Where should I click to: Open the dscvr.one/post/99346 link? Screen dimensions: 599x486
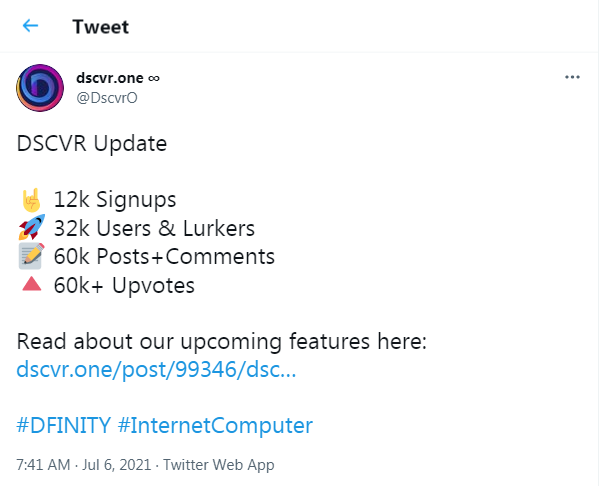(156, 369)
